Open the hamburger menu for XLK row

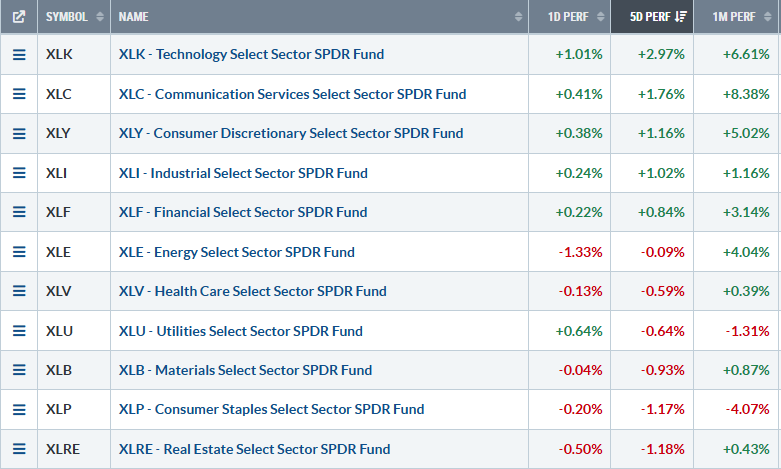18,54
